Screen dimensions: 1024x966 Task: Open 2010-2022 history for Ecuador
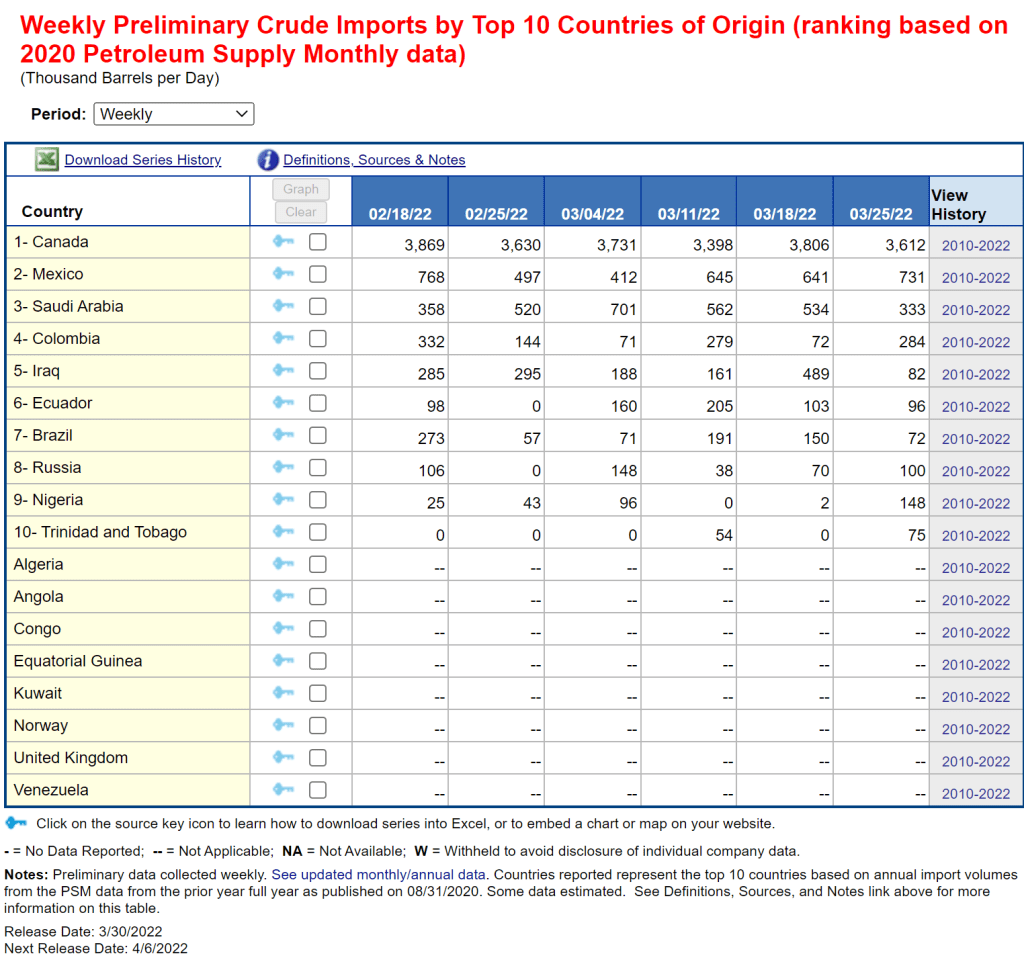point(975,407)
